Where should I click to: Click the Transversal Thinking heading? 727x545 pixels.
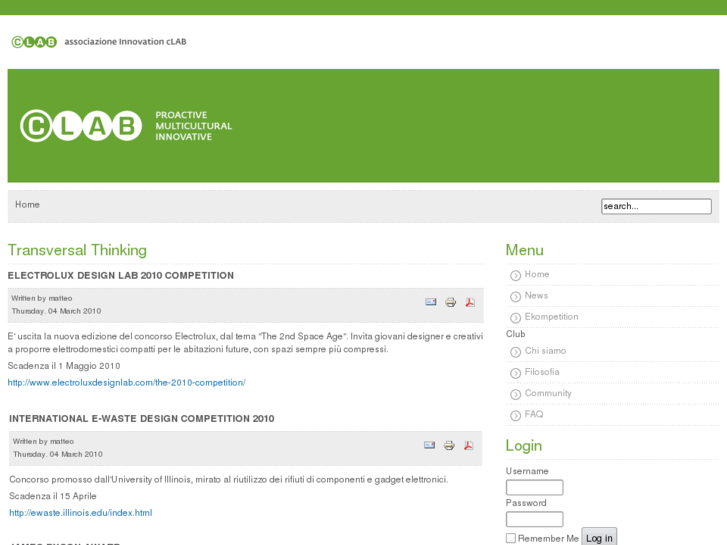click(77, 250)
